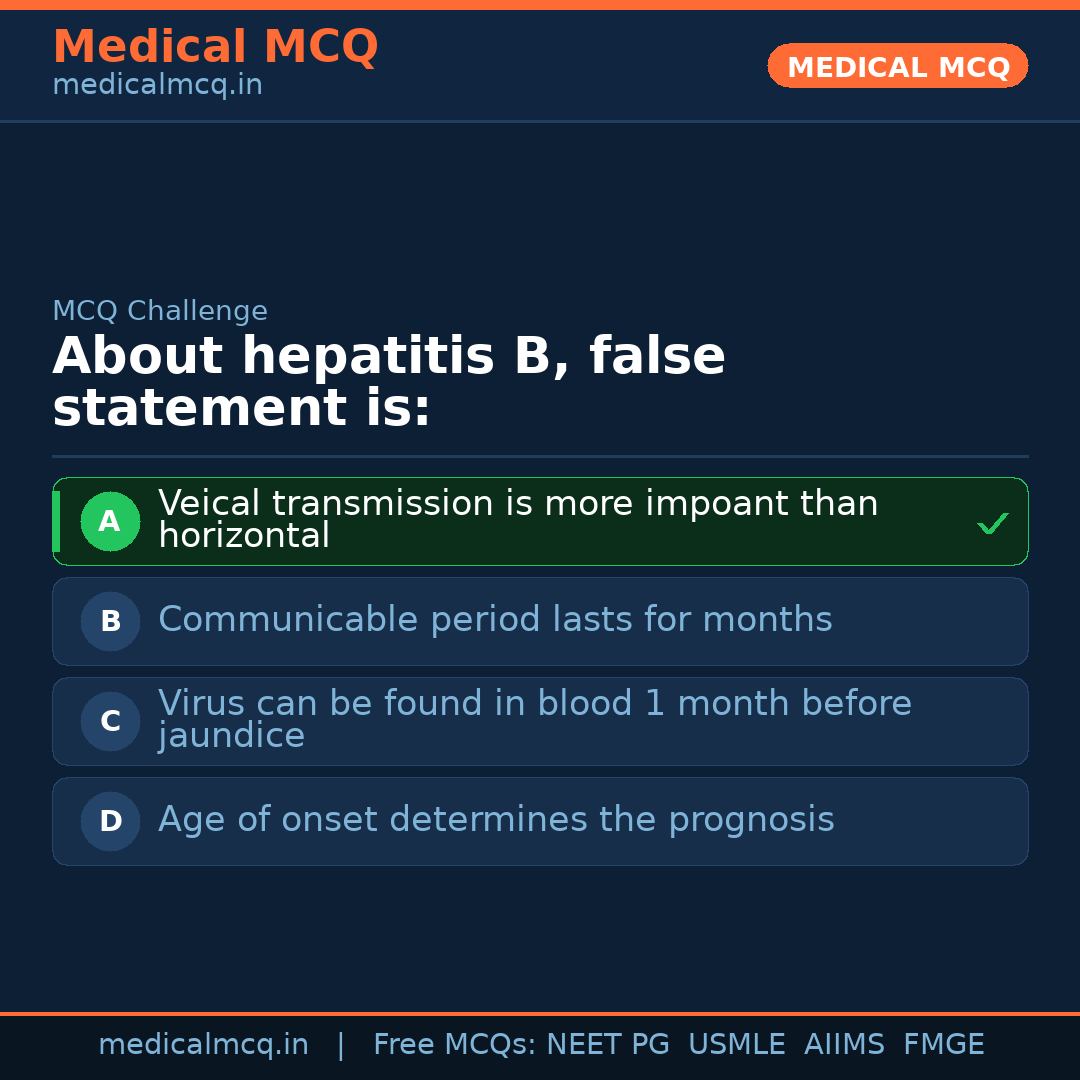This screenshot has width=1080, height=1080.
Task: Open medicalmcq.in link in the footer
Action: [x=203, y=1045]
